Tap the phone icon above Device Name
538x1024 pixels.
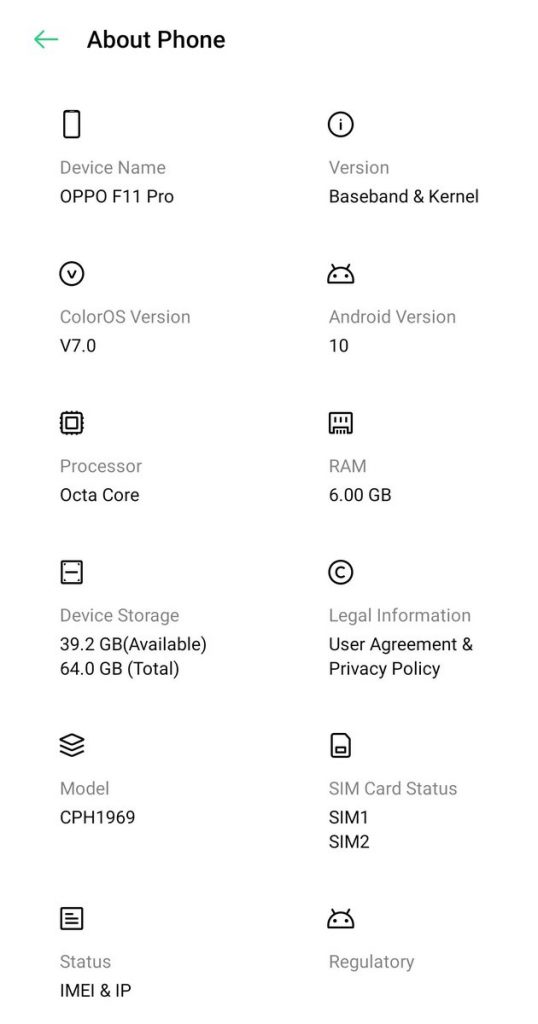point(72,124)
